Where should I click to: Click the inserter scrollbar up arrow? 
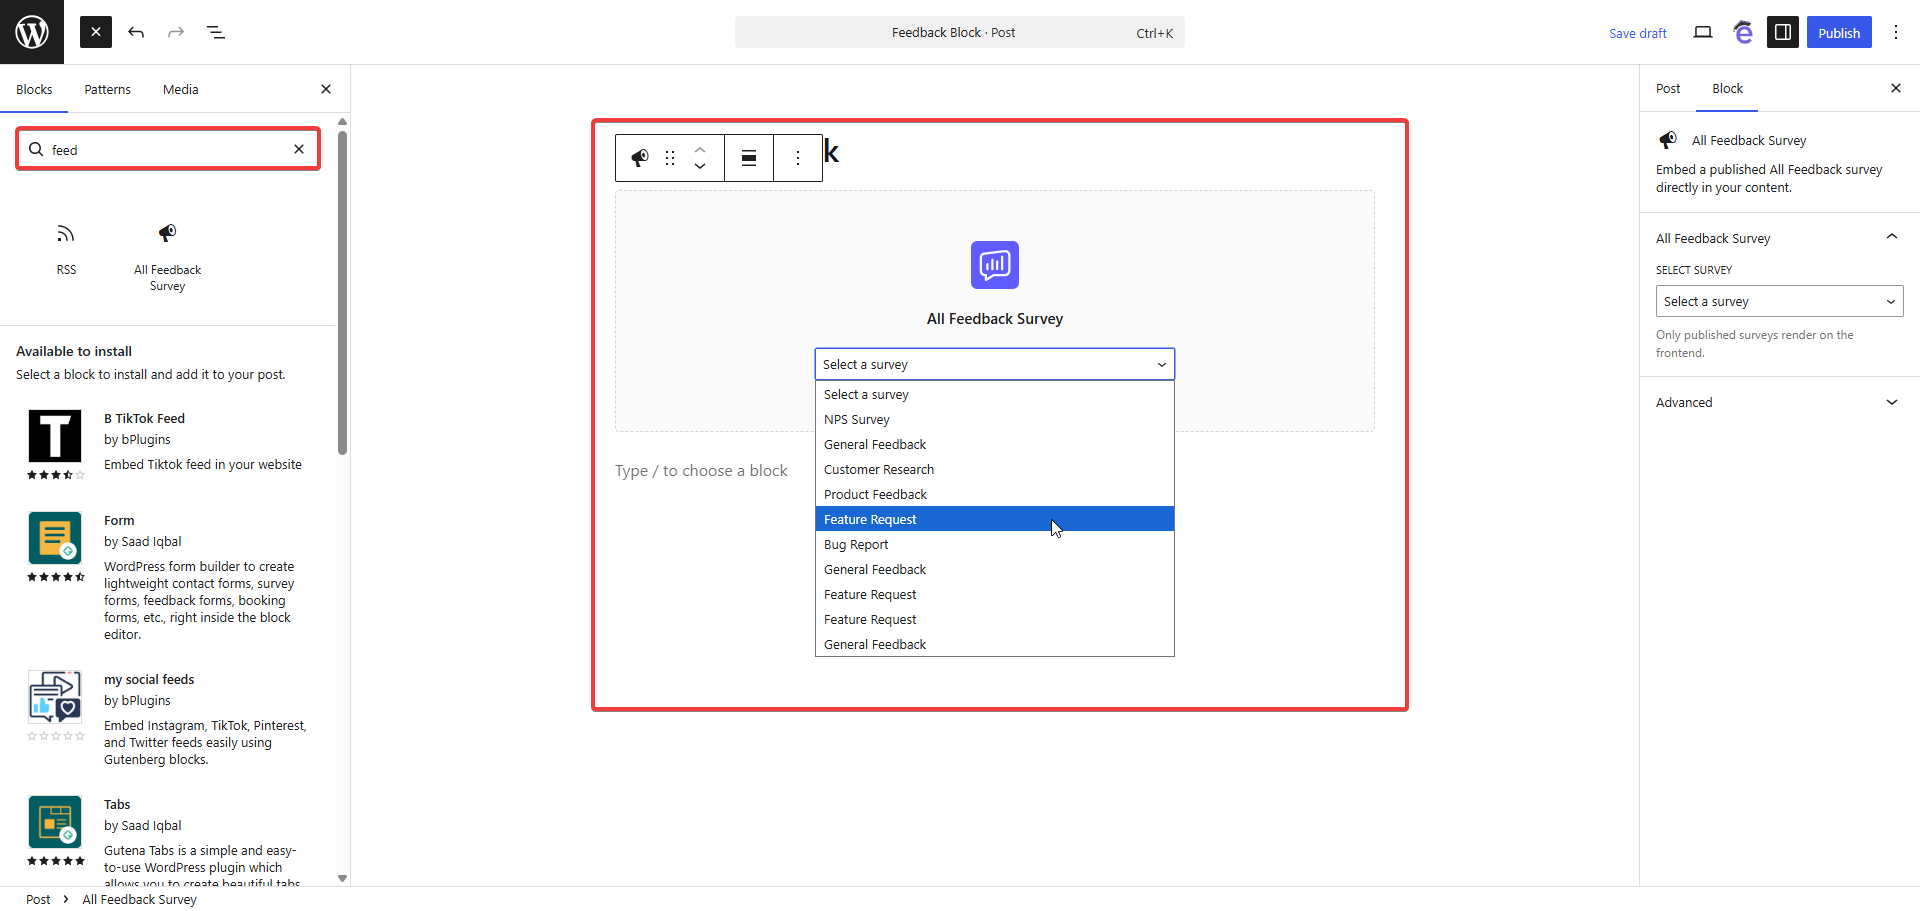click(343, 121)
